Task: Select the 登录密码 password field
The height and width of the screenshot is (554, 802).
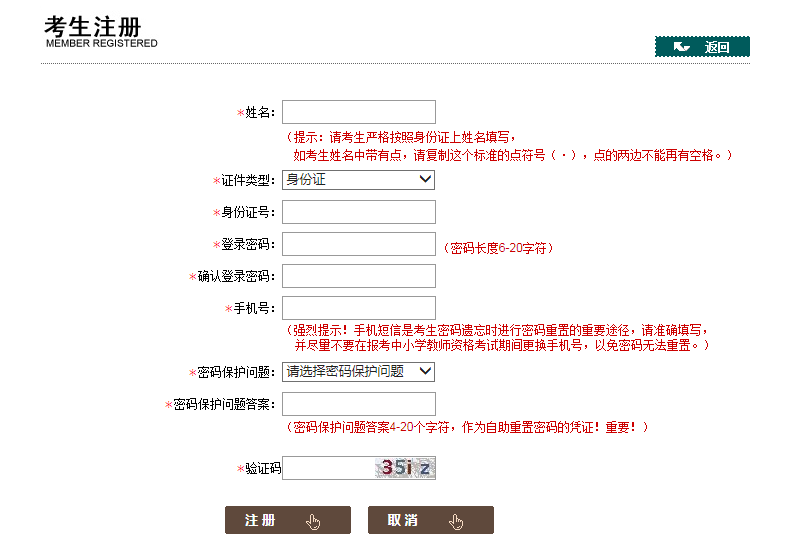Action: coord(358,244)
